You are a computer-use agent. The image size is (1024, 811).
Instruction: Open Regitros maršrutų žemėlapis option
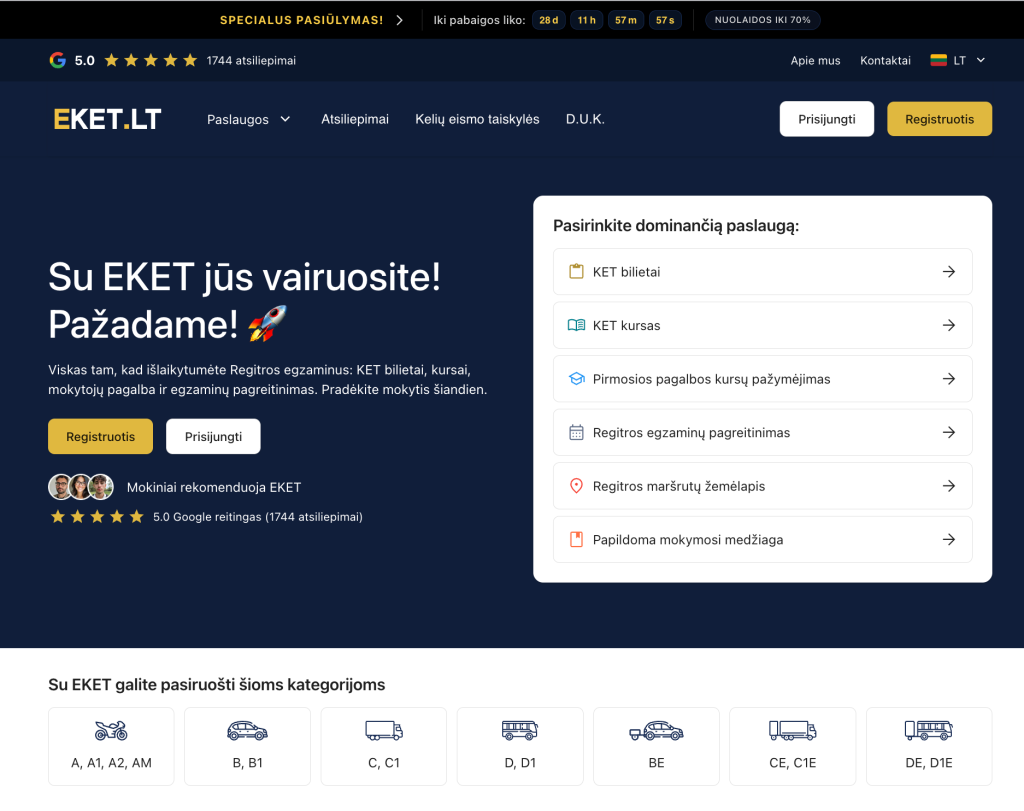[x=762, y=486]
